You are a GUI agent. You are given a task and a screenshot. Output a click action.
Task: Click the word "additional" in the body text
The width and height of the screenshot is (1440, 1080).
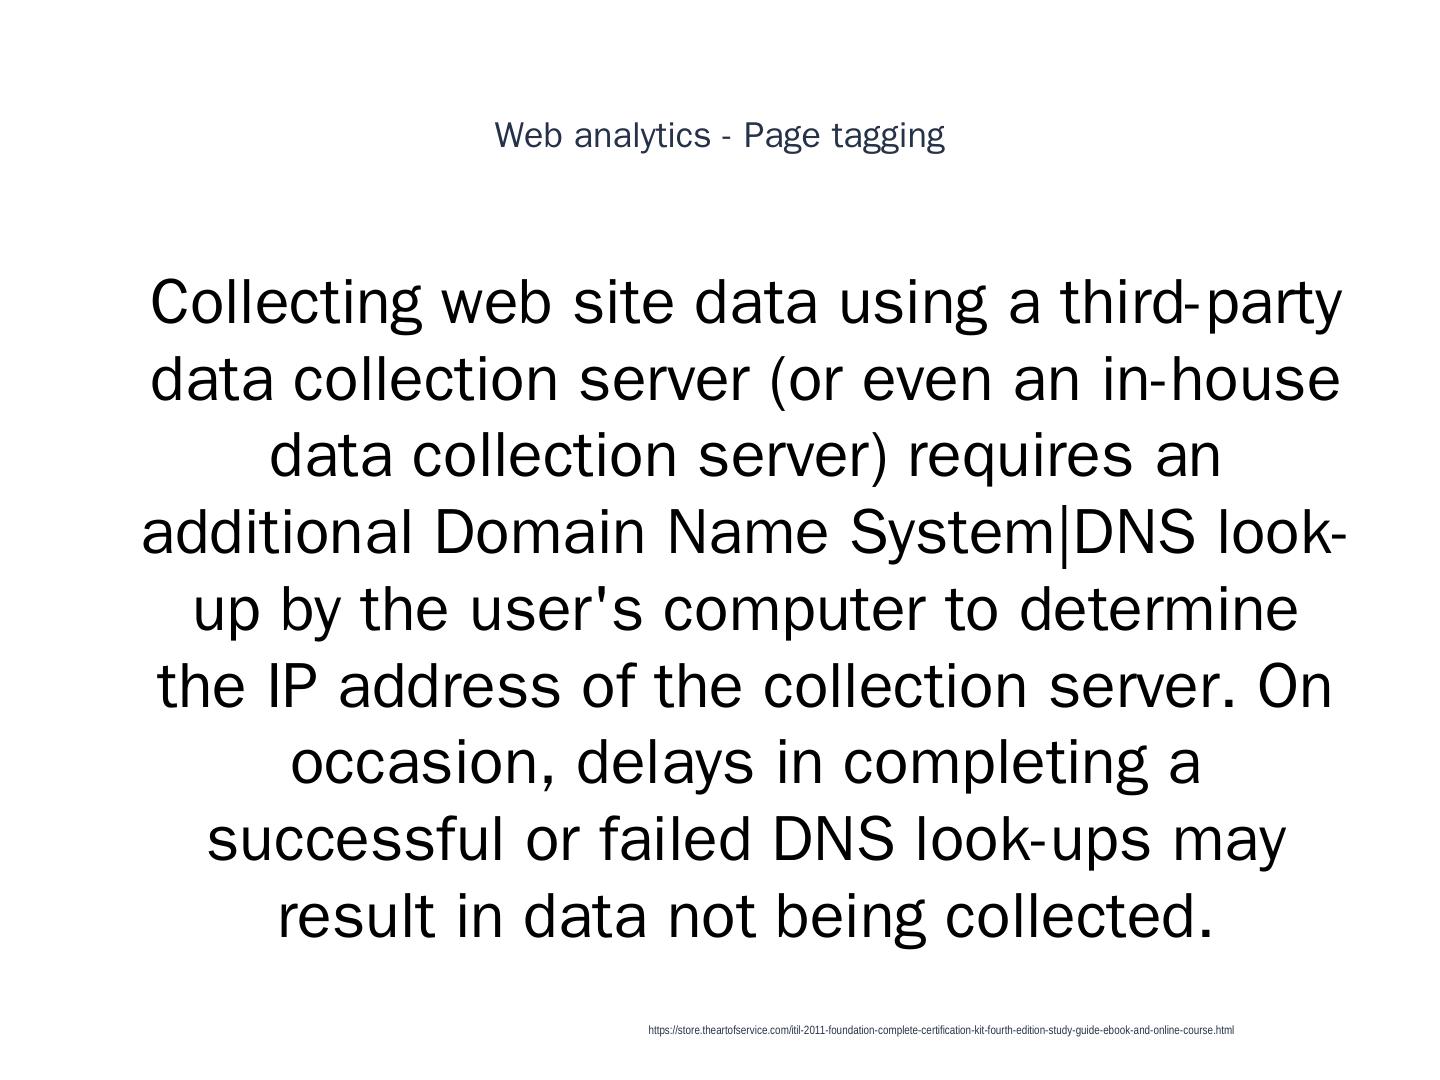click(276, 532)
